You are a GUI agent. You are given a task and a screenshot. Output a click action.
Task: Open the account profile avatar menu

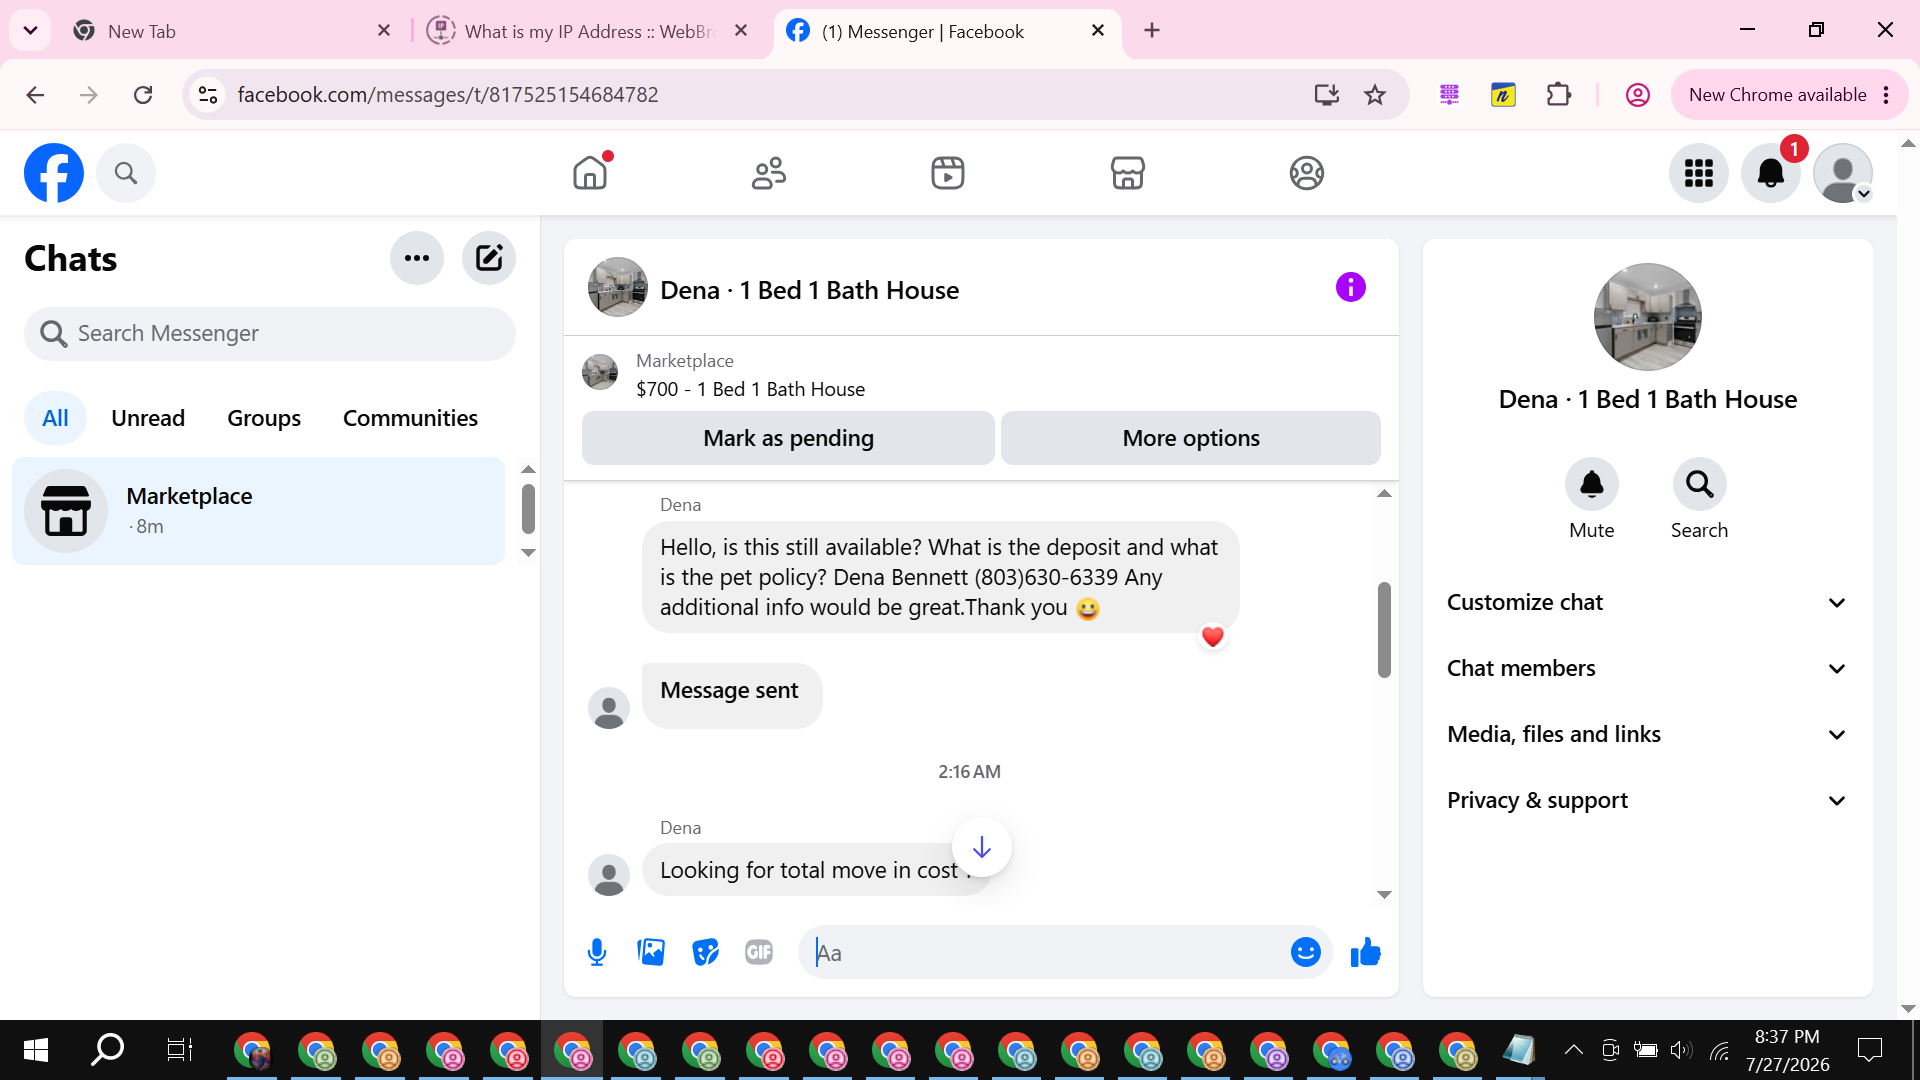(x=1843, y=173)
